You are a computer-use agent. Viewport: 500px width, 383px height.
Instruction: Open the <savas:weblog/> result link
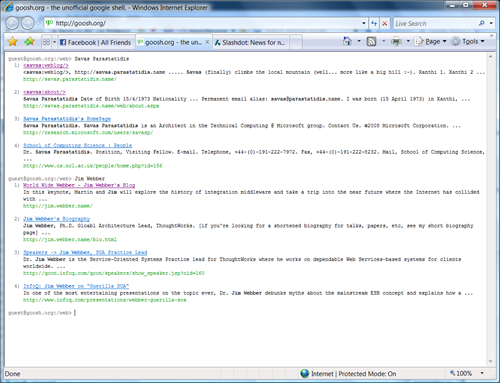tap(46, 65)
